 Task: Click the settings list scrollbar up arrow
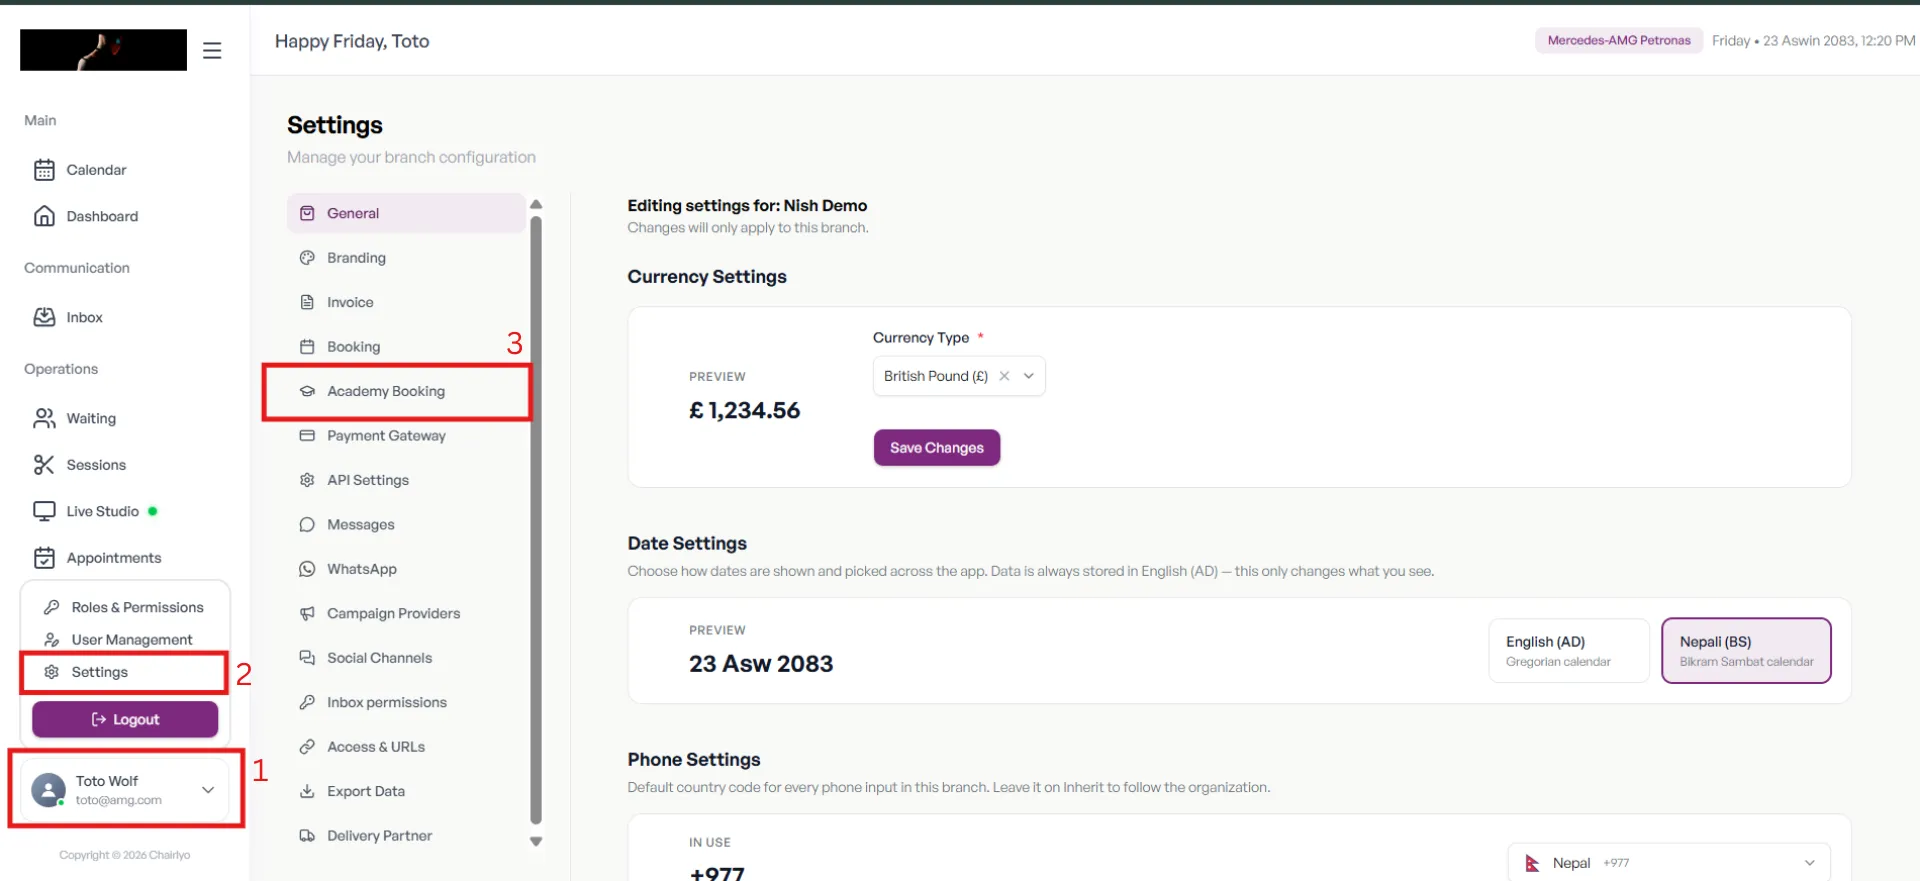click(536, 204)
